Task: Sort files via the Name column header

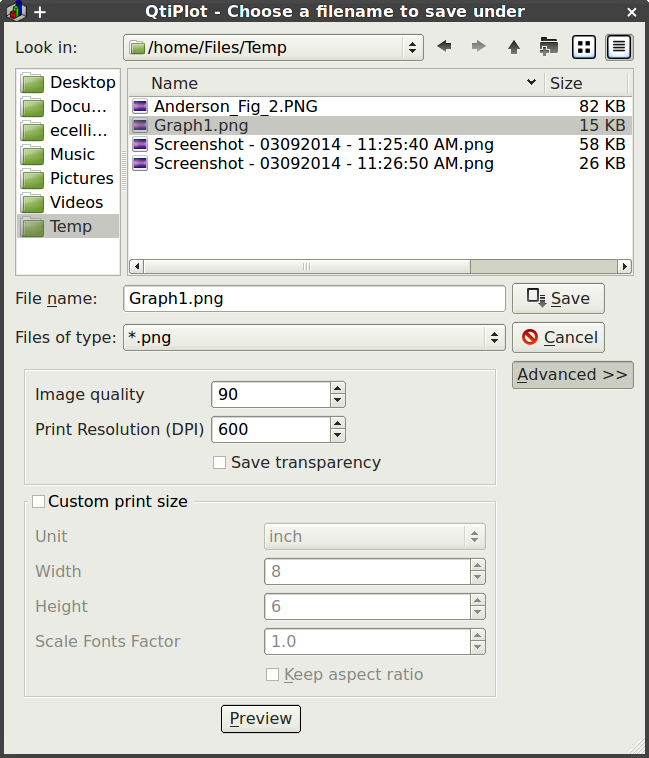Action: (336, 83)
